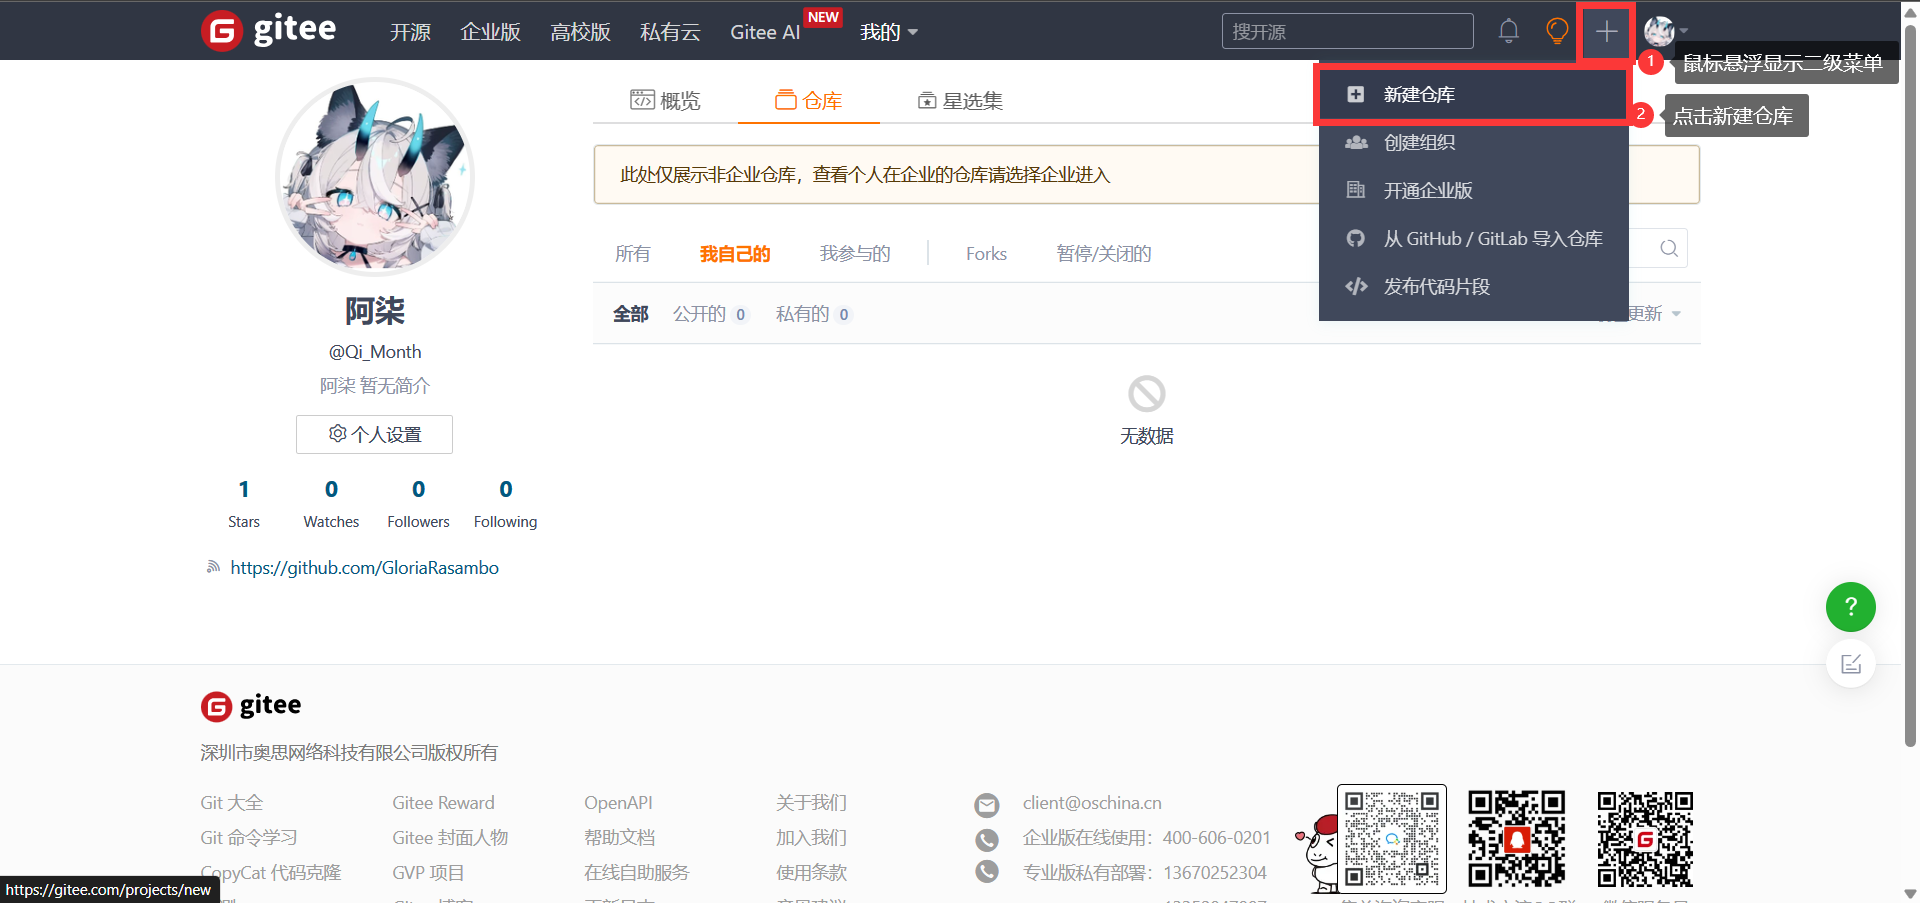Screen dimensions: 1920x903
Task: Click the 个人设置 button
Action: 374,434
